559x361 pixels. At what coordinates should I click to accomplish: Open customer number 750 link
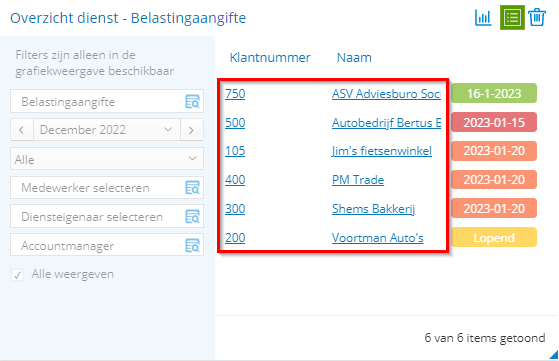point(235,94)
